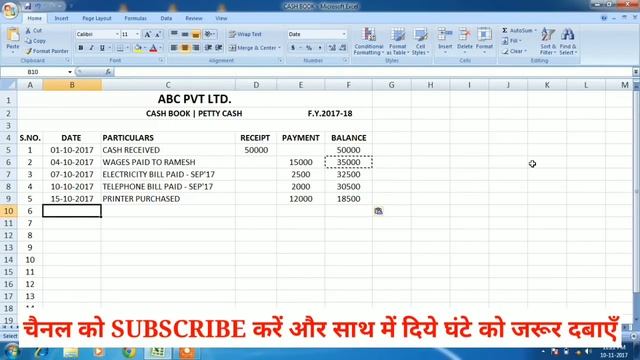The height and width of the screenshot is (360, 640).
Task: Select column C header
Action: tap(168, 85)
